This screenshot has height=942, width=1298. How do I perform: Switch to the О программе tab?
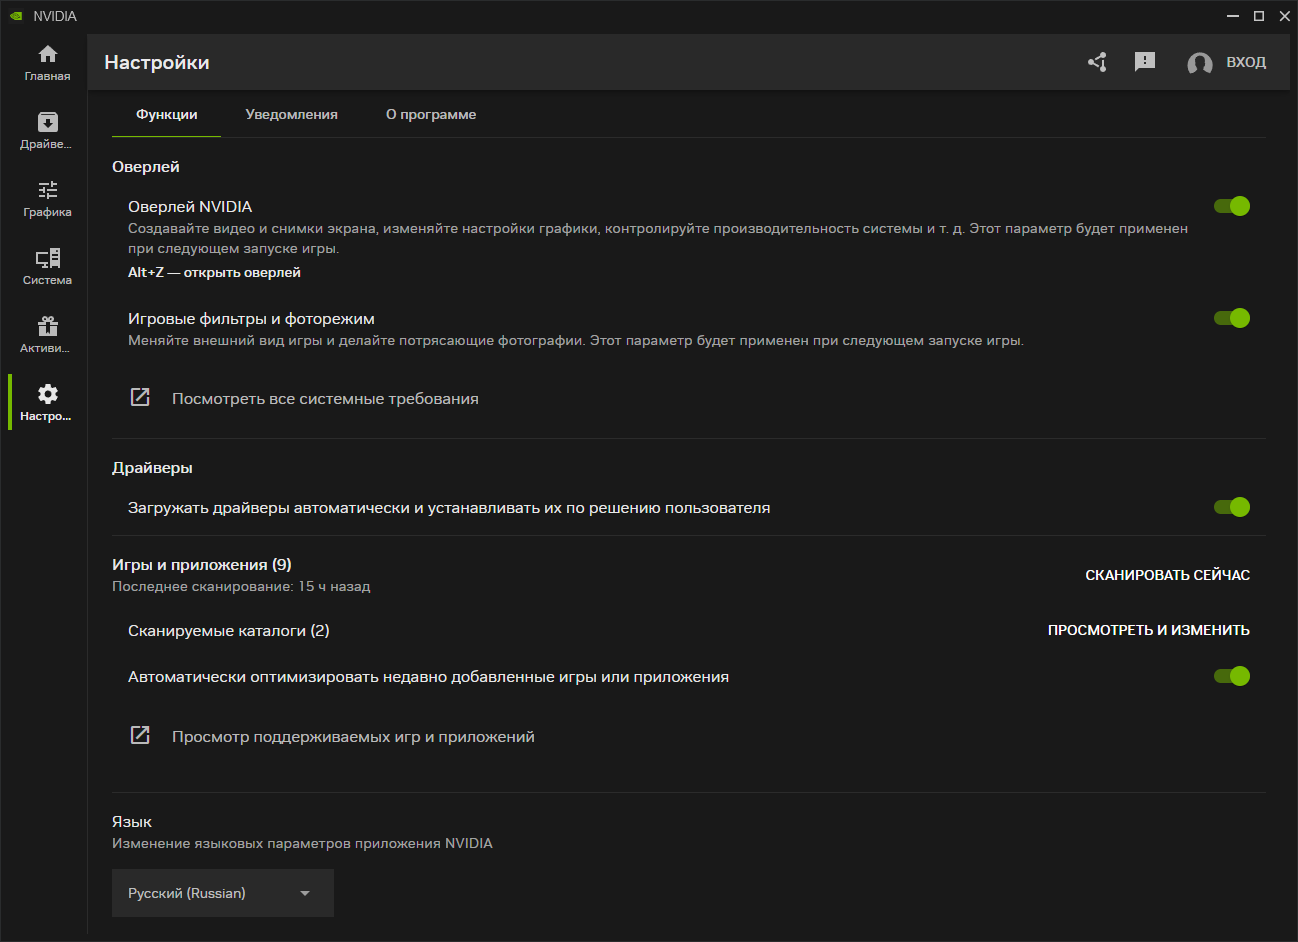coord(431,115)
